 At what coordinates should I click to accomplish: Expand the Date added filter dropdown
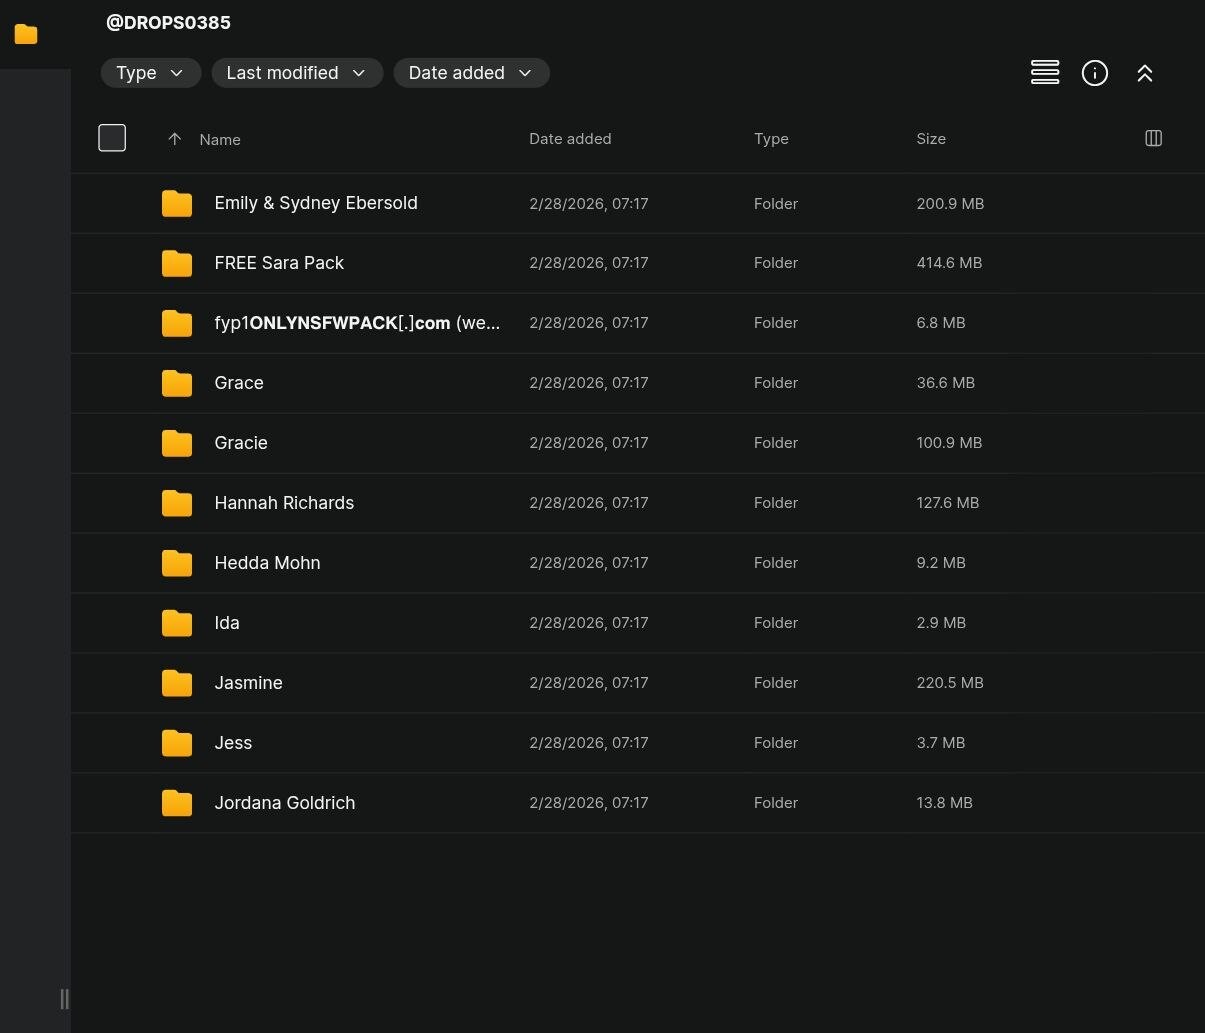[470, 73]
